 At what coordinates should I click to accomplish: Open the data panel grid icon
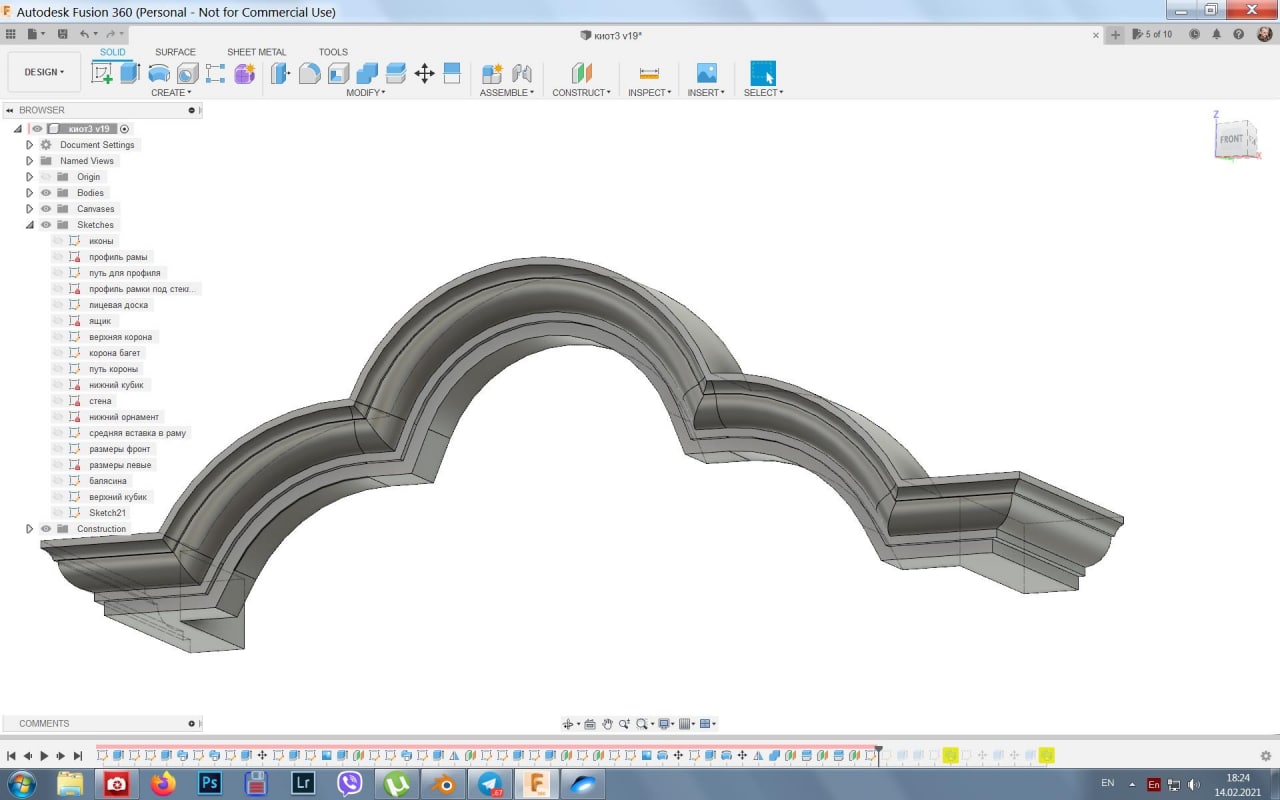click(11, 34)
